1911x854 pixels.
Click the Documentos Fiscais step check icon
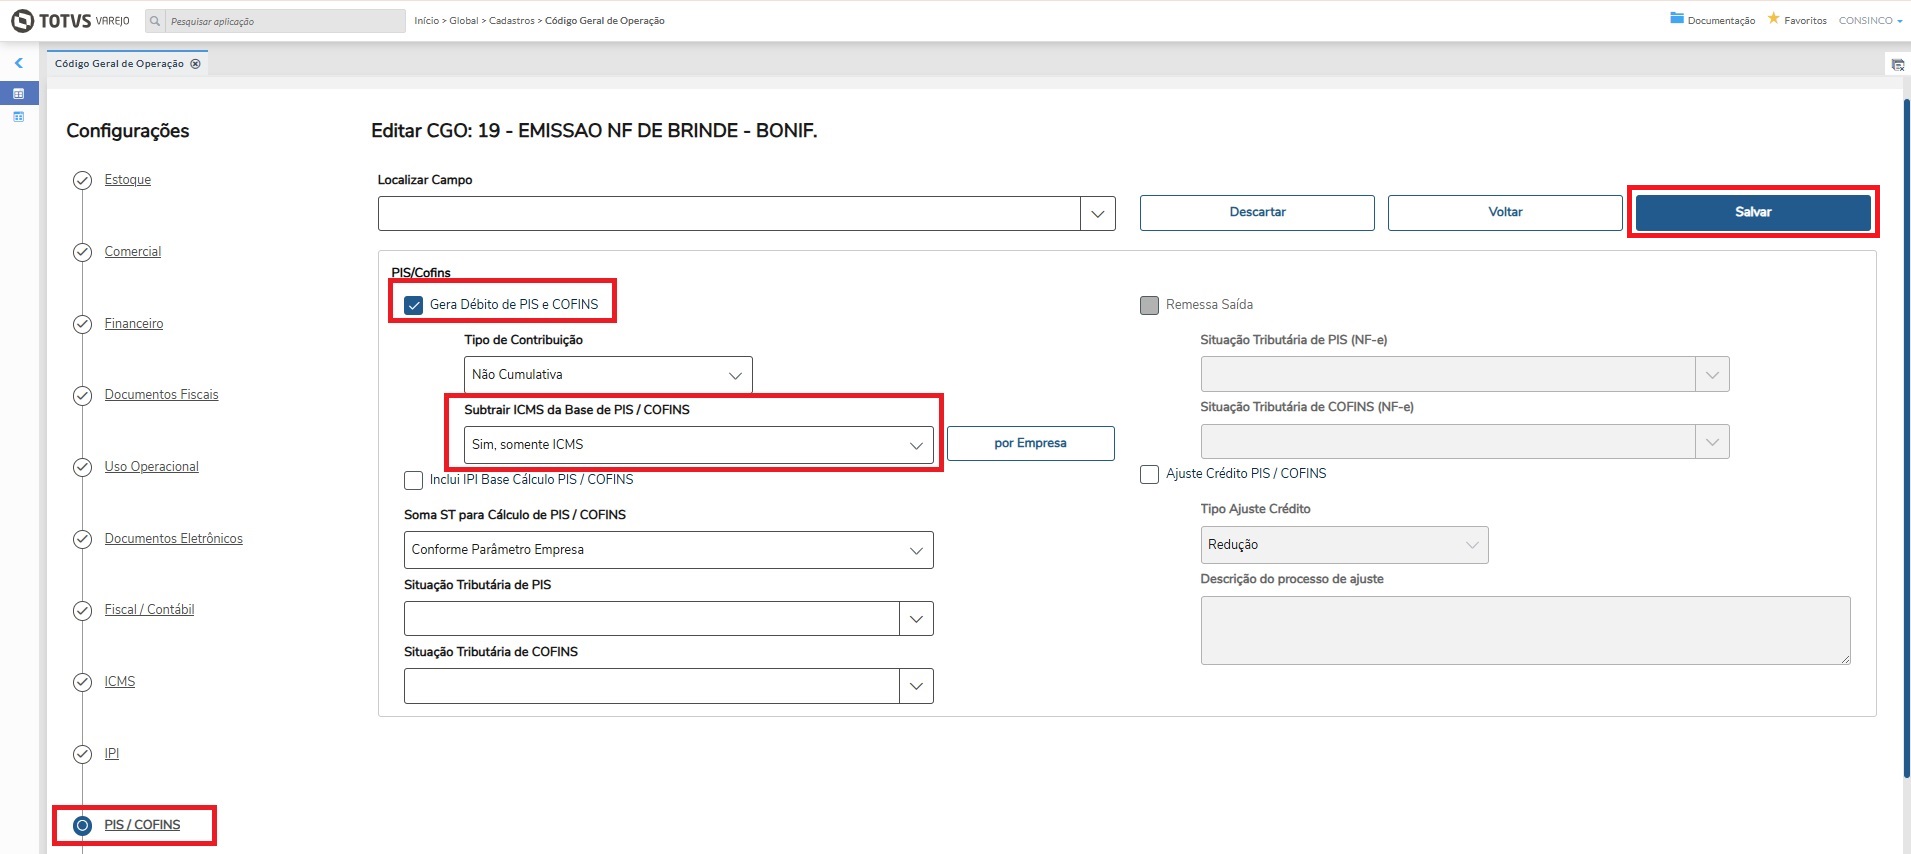83,396
